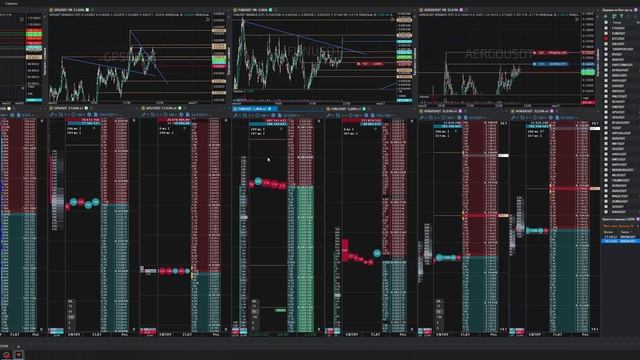Click document icon in first GPSUSDT order book toolbar
The image size is (640, 360).
tap(96, 115)
